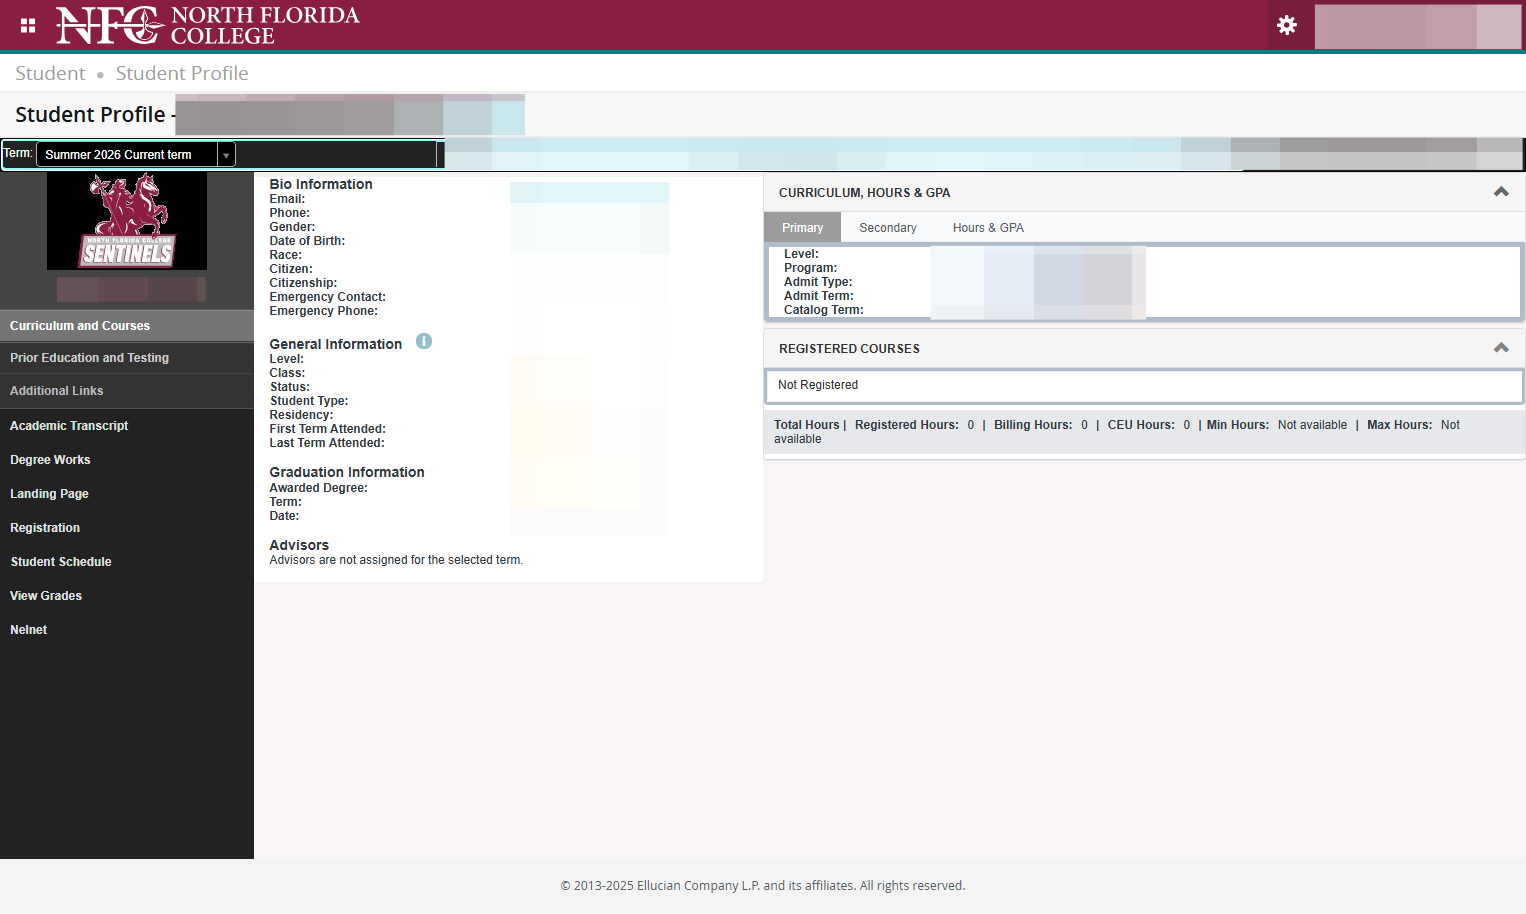Click the 'Graduation Information' heading
The height and width of the screenshot is (914, 1526).
[347, 472]
